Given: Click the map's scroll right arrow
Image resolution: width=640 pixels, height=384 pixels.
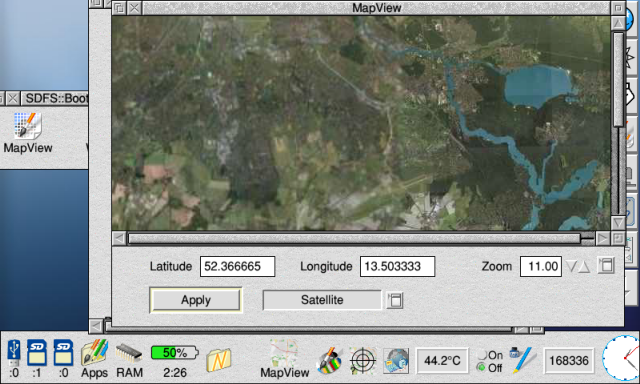Looking at the screenshot, I should click(602, 238).
